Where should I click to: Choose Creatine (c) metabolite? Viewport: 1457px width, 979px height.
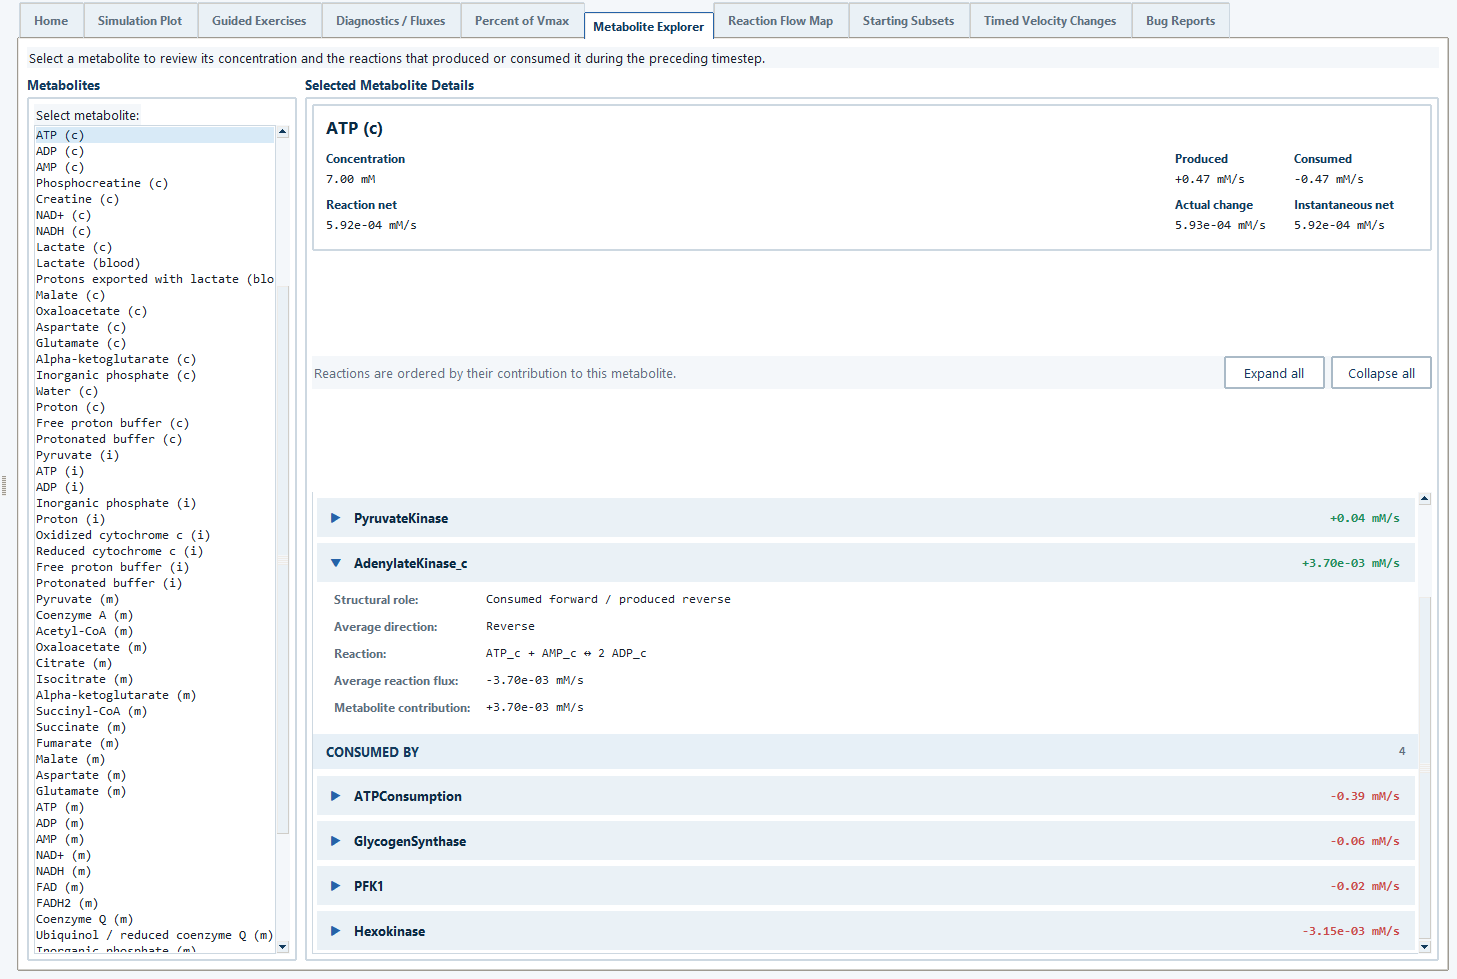(154, 199)
